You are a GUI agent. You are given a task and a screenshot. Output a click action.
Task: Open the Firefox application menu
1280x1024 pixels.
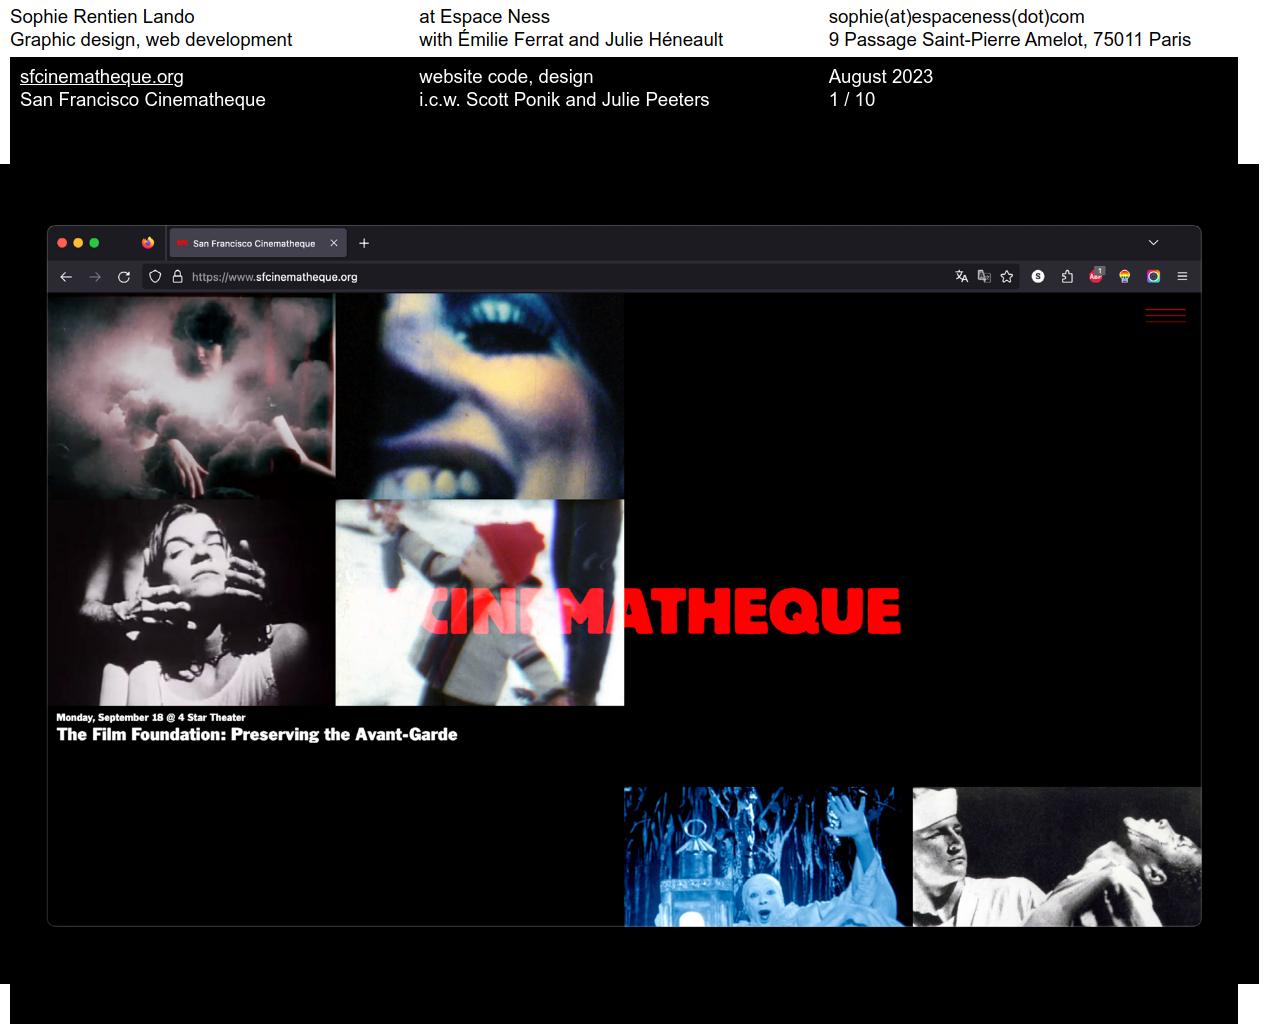tap(1182, 277)
